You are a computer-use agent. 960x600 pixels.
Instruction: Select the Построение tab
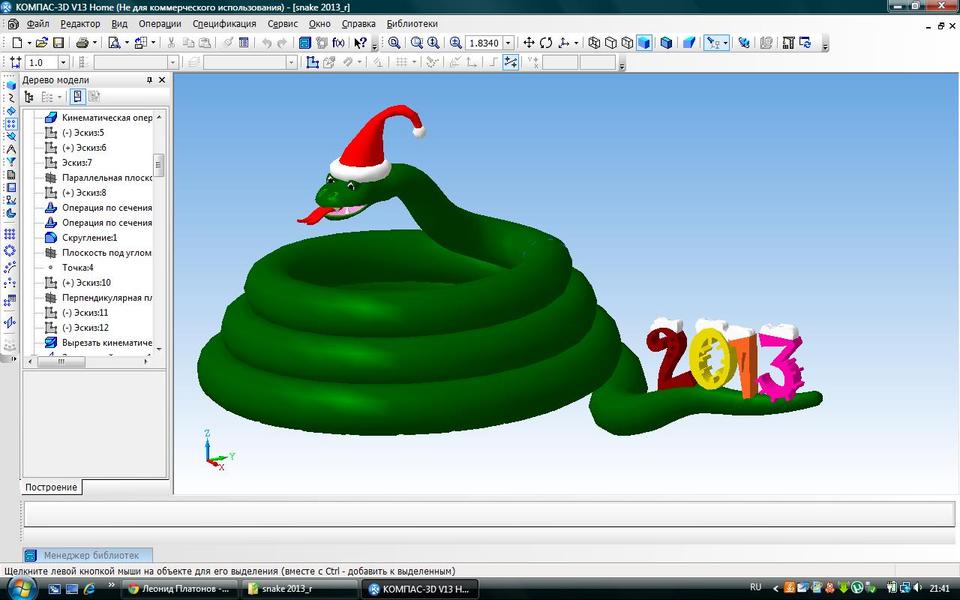pos(51,487)
